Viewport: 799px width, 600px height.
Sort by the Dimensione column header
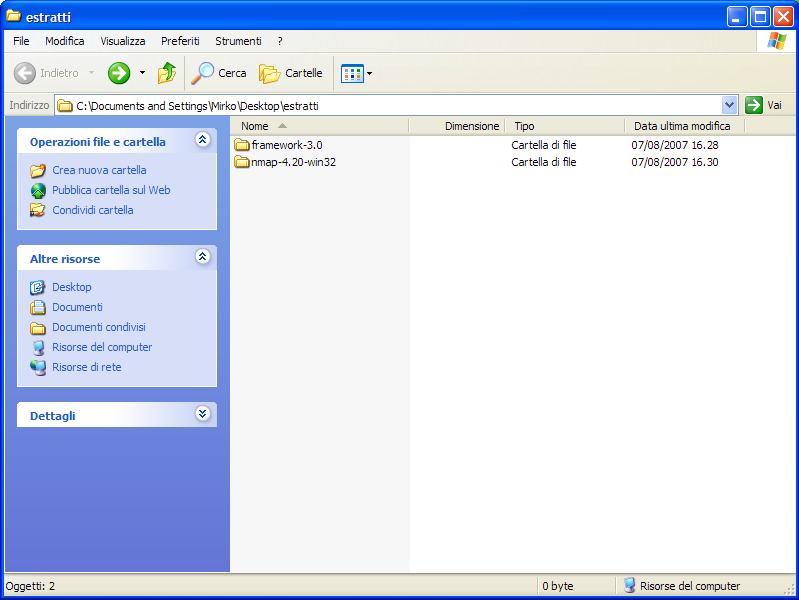[x=457, y=126]
